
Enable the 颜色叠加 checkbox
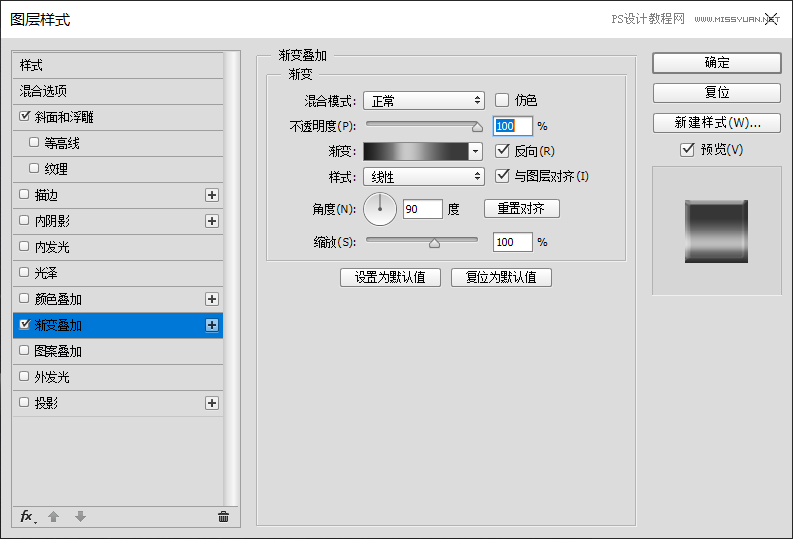coord(24,298)
